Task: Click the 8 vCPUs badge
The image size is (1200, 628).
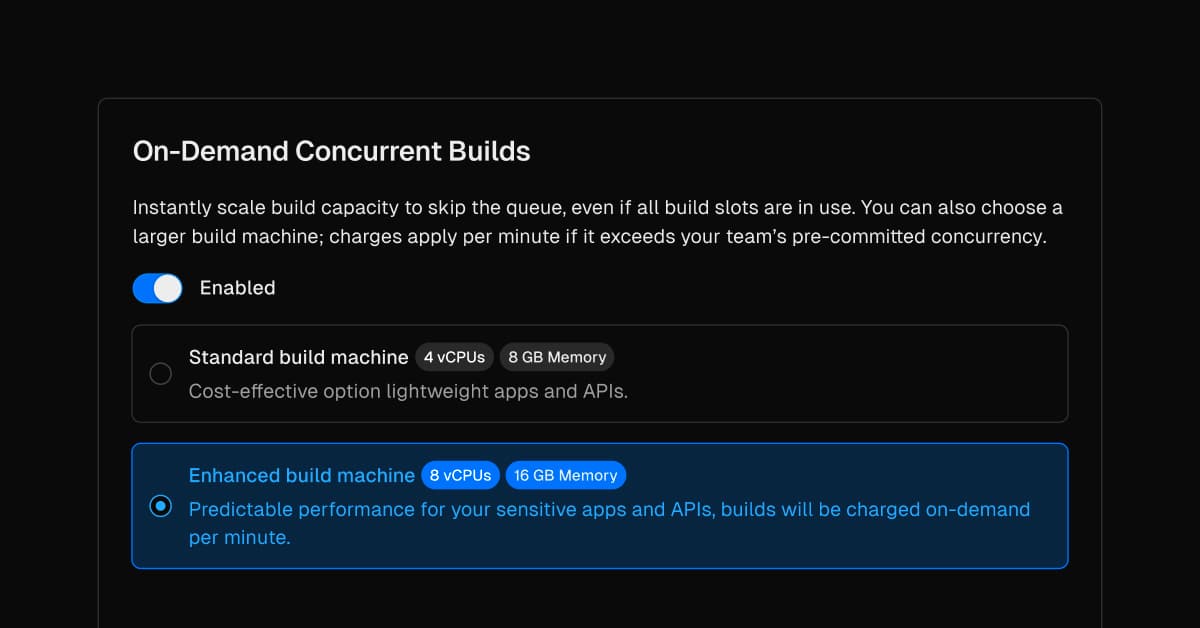Action: [460, 475]
